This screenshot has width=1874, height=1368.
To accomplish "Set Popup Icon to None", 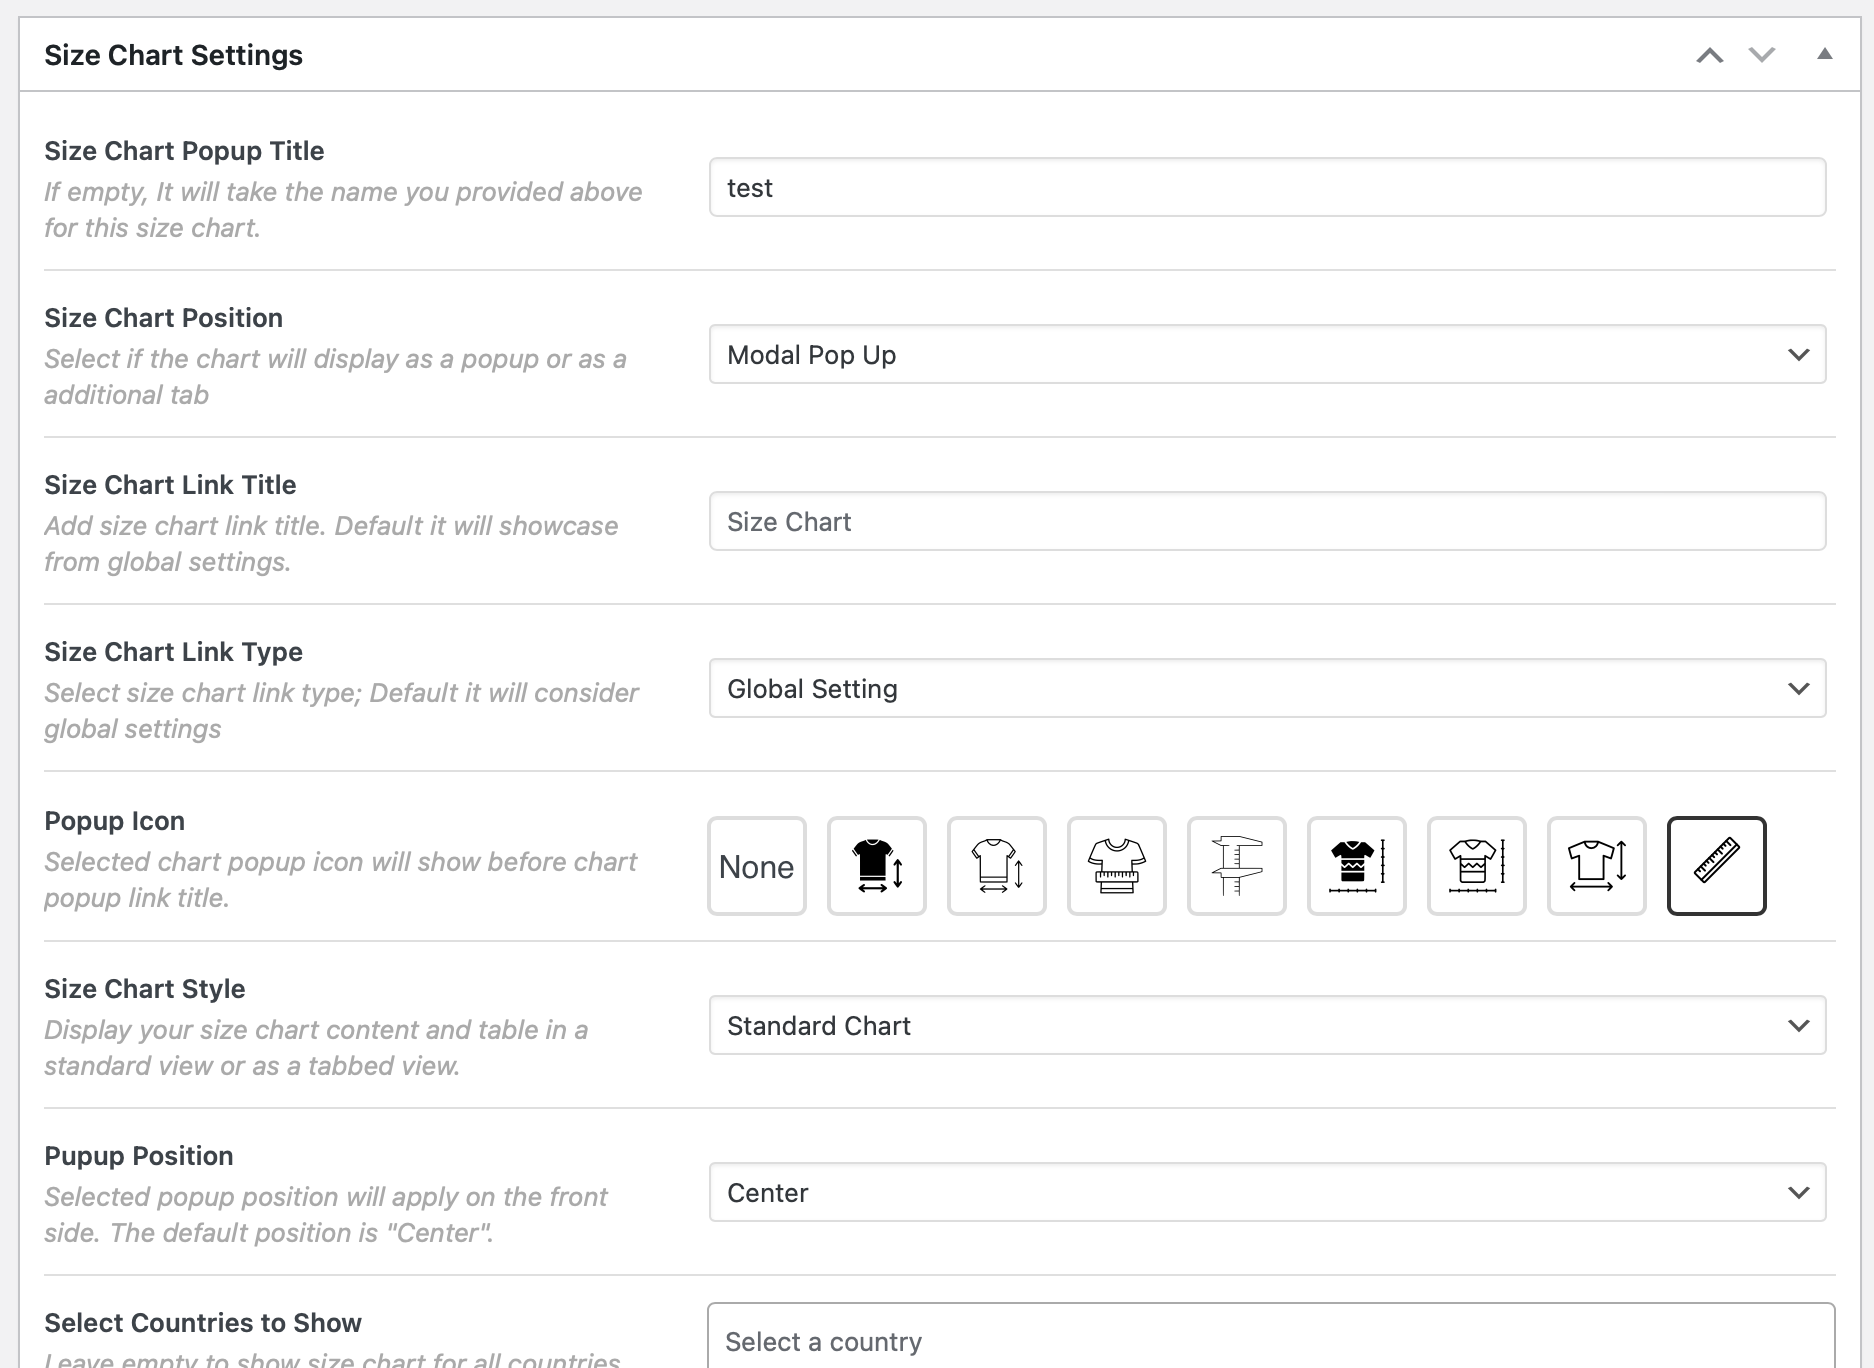I will 756,866.
